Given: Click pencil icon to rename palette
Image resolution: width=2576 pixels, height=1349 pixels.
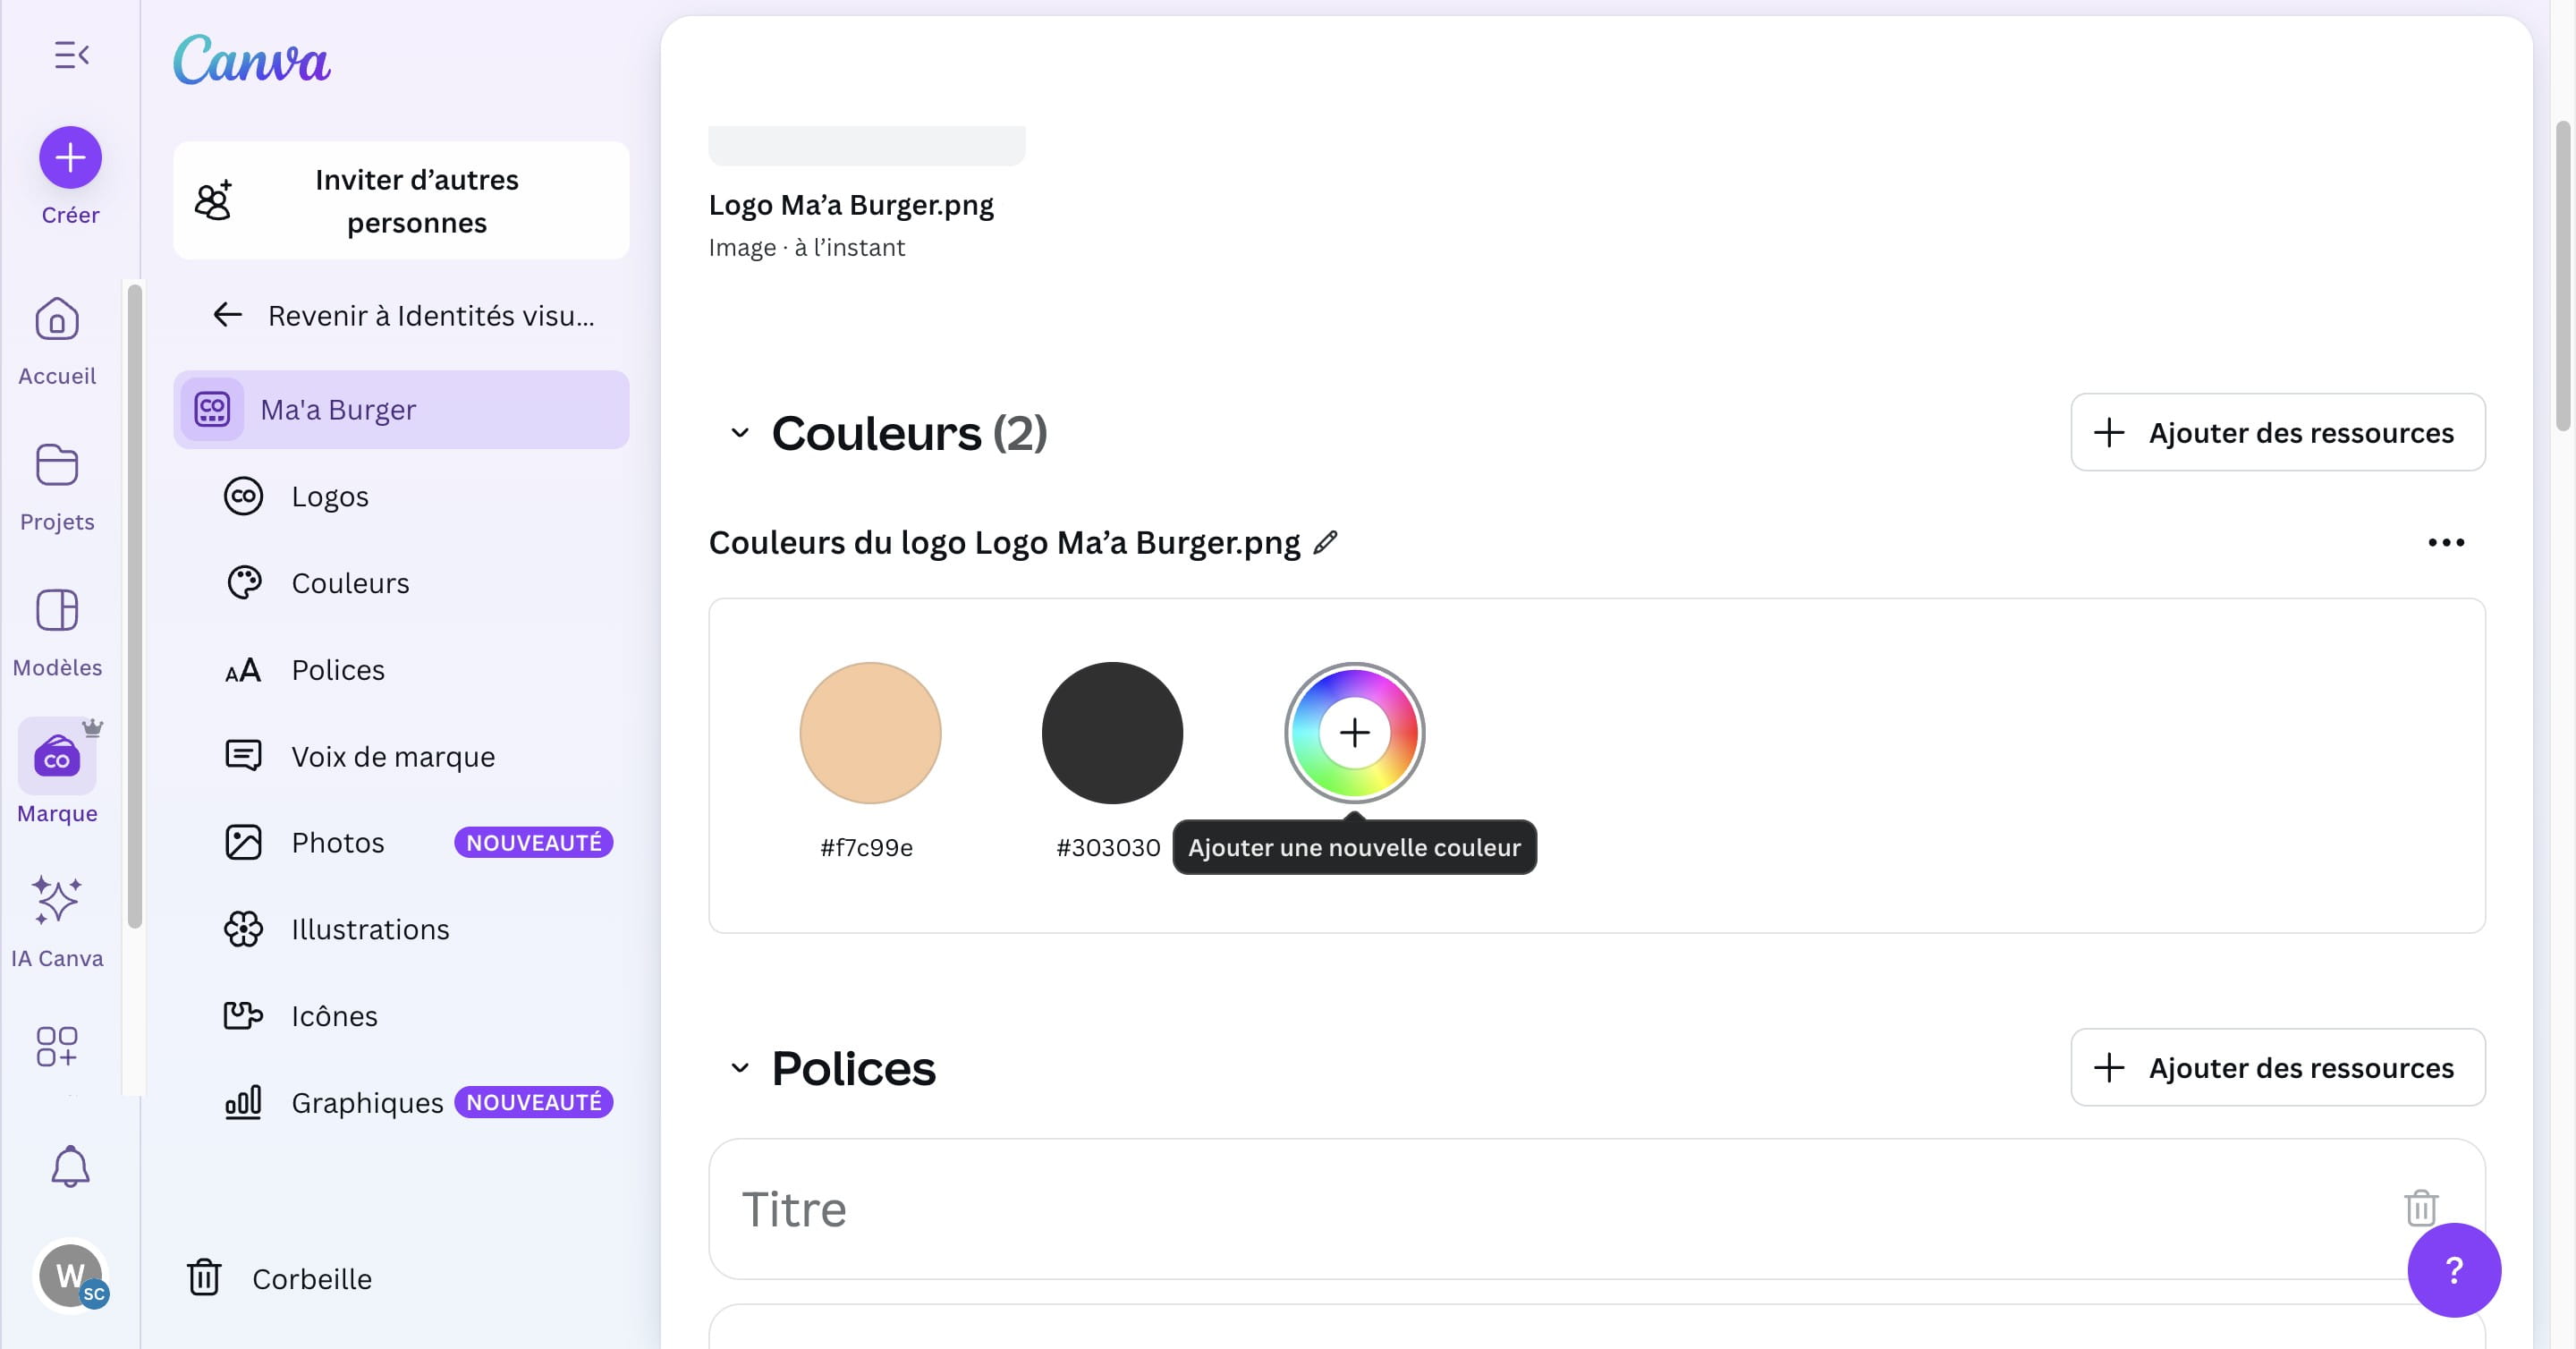Looking at the screenshot, I should (1325, 542).
